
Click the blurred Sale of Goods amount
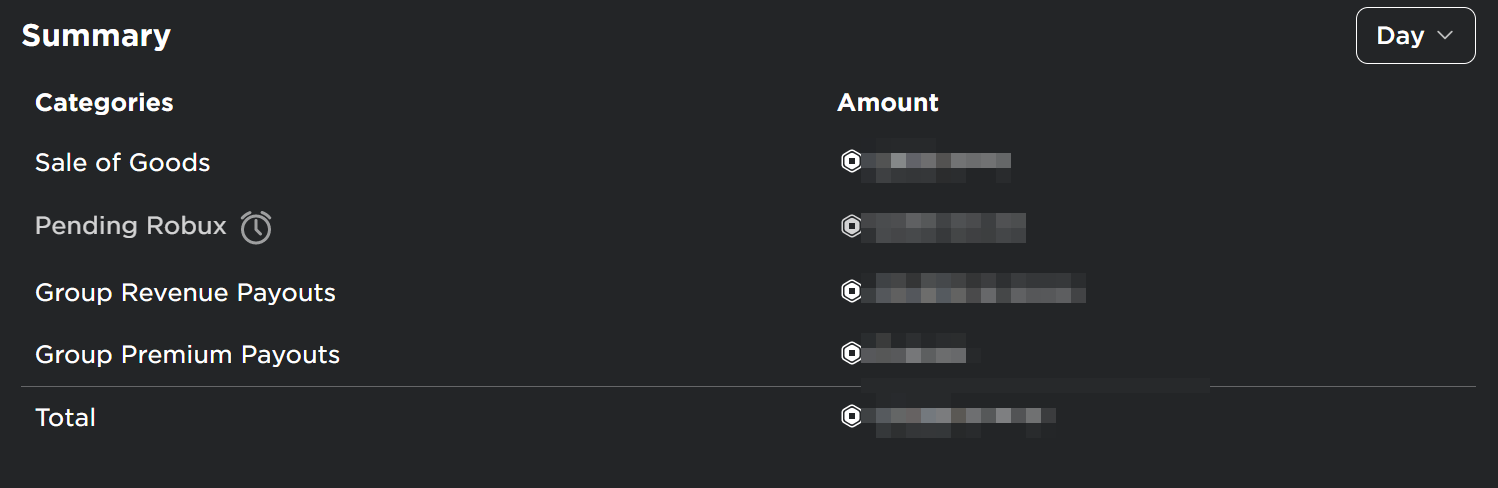point(937,163)
